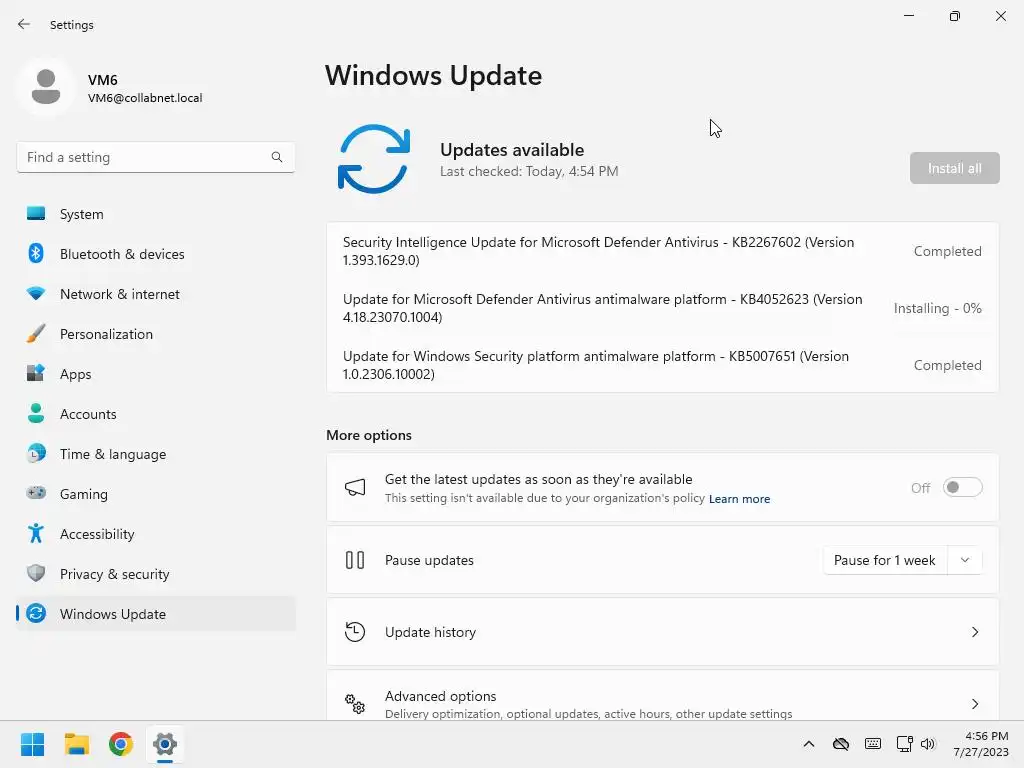1024x768 pixels.
Task: Click the Install all button
Action: [954, 168]
